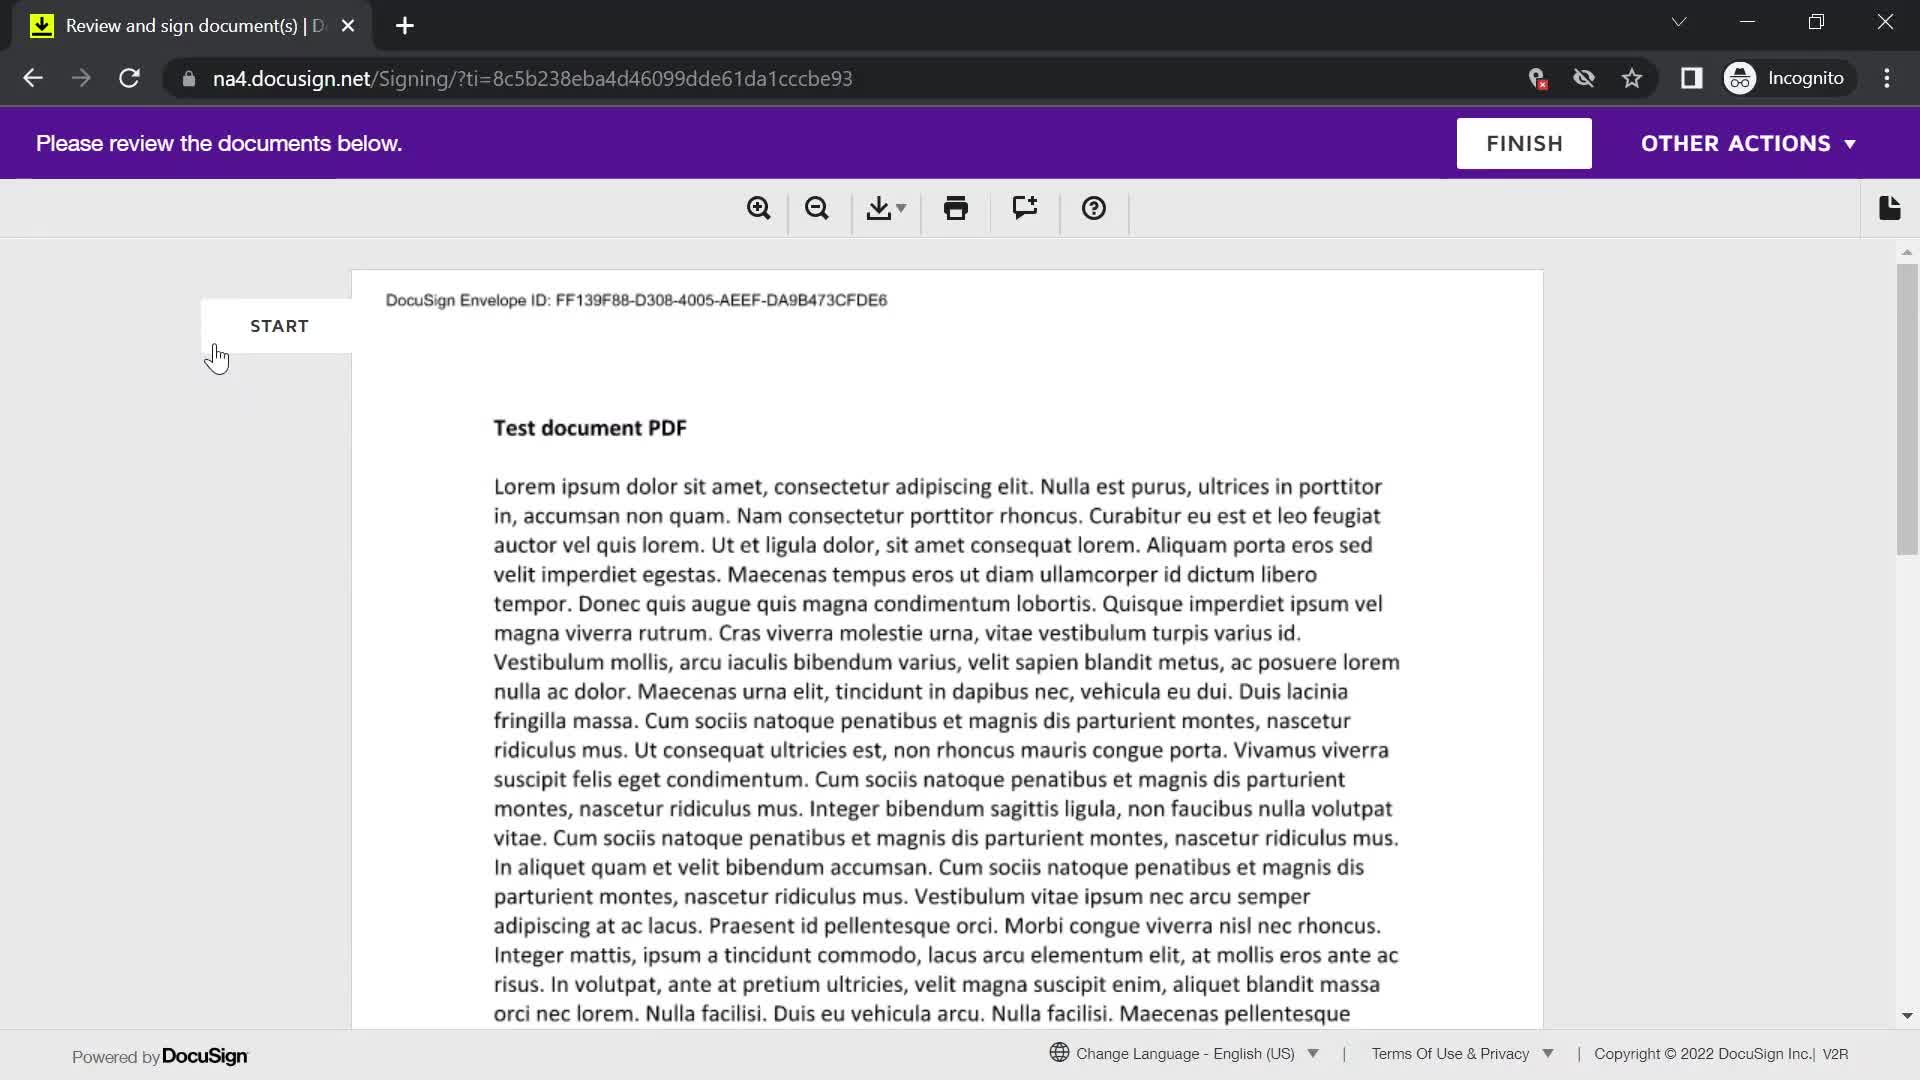Click the print document icon
The width and height of the screenshot is (1920, 1080).
tap(956, 208)
